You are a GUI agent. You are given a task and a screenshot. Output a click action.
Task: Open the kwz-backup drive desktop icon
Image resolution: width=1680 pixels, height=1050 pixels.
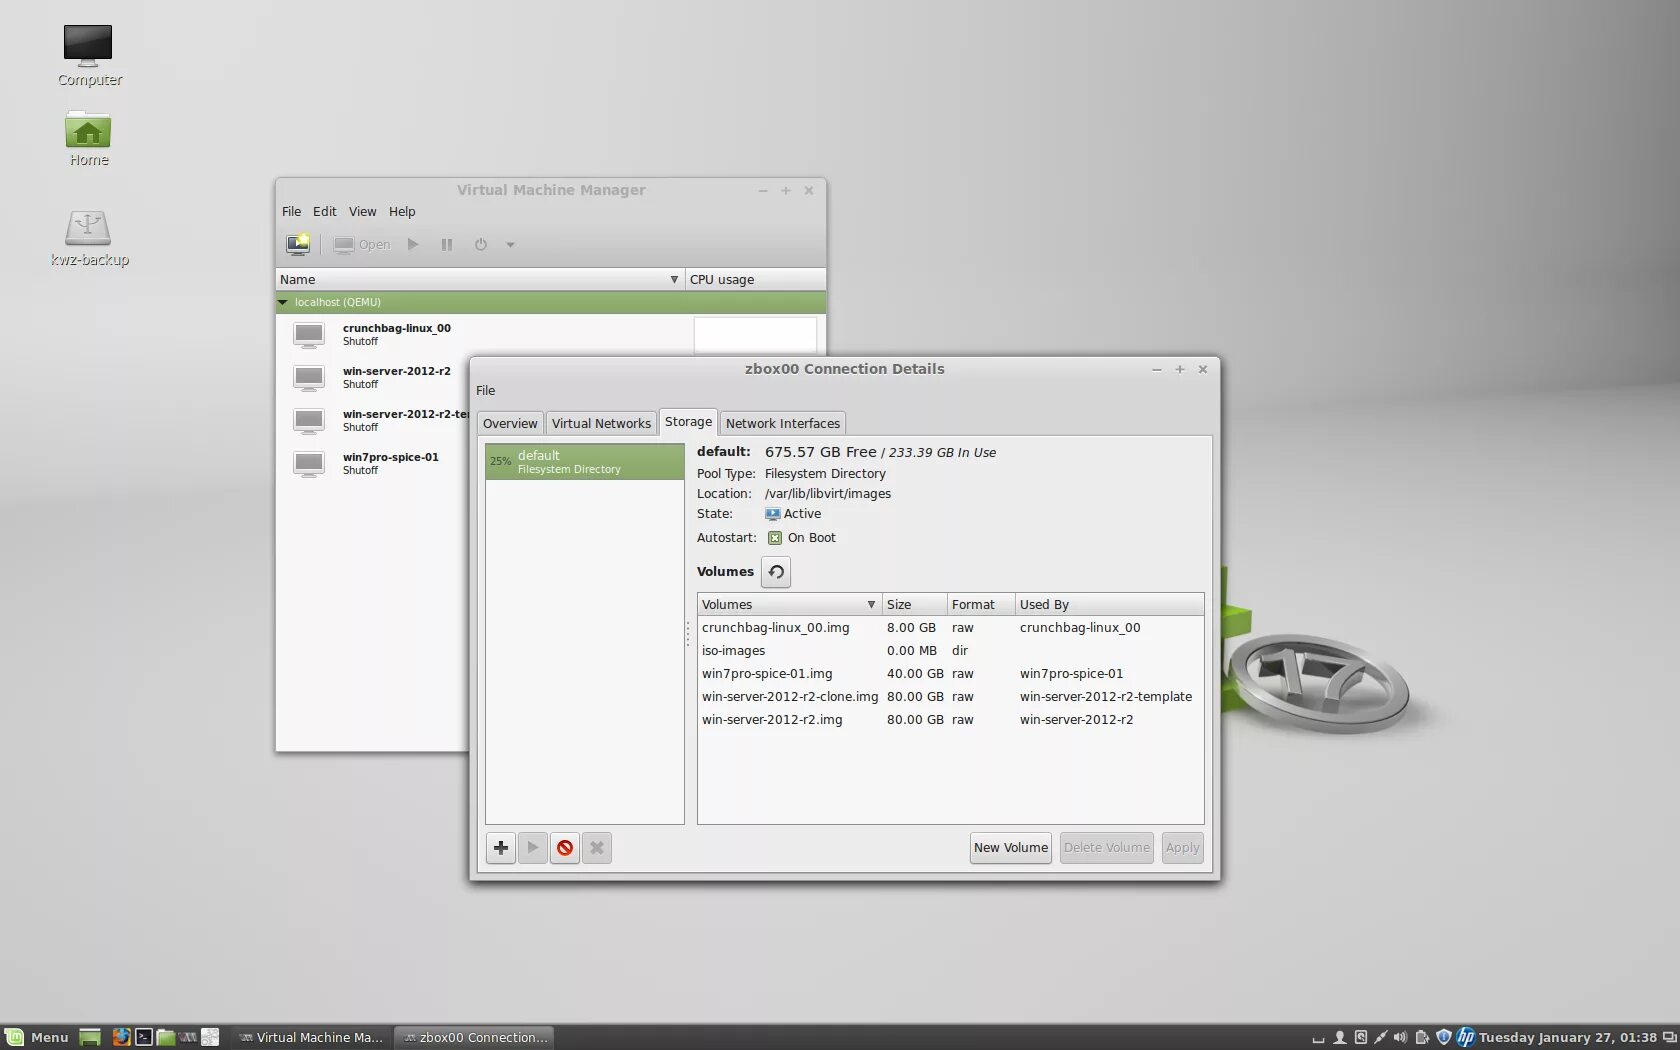click(x=89, y=238)
